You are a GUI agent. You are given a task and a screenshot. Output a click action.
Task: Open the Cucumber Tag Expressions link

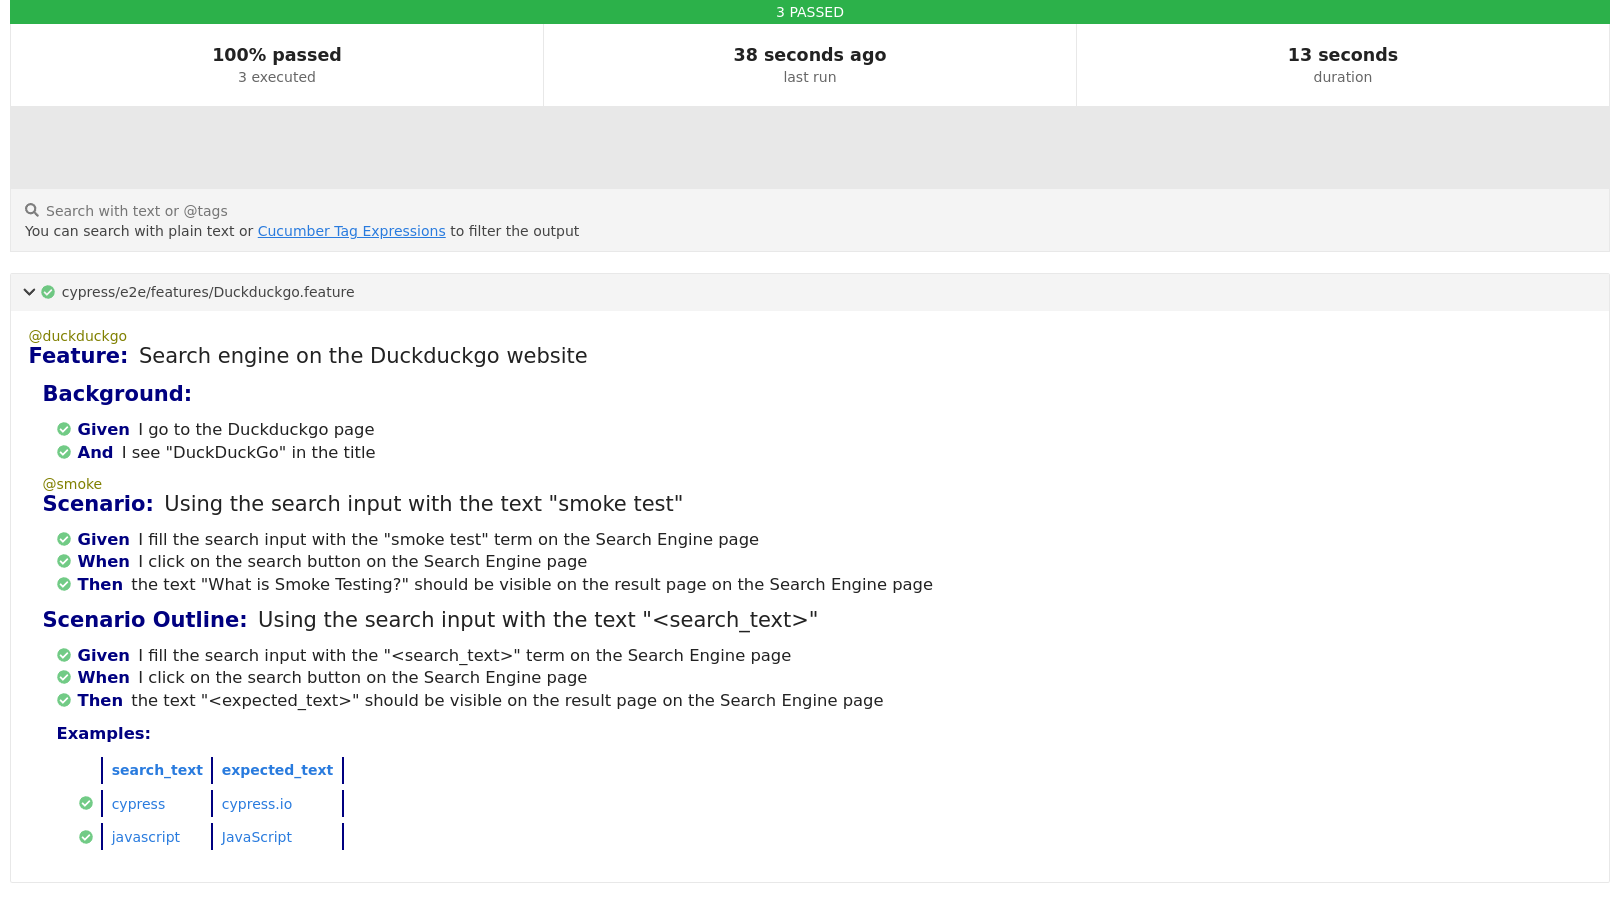click(351, 231)
